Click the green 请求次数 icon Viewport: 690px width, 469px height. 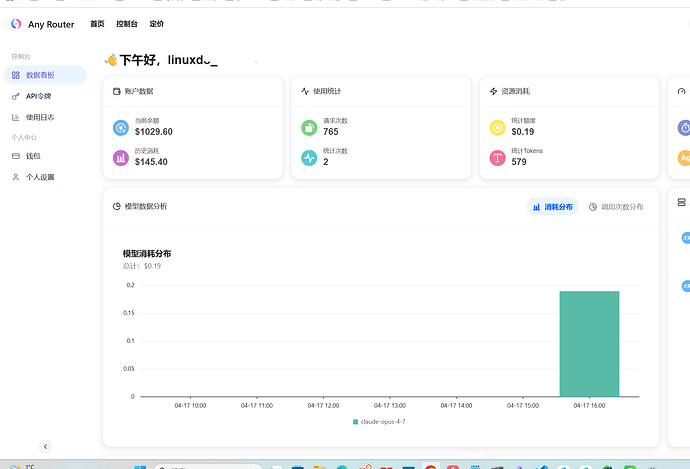coord(309,128)
